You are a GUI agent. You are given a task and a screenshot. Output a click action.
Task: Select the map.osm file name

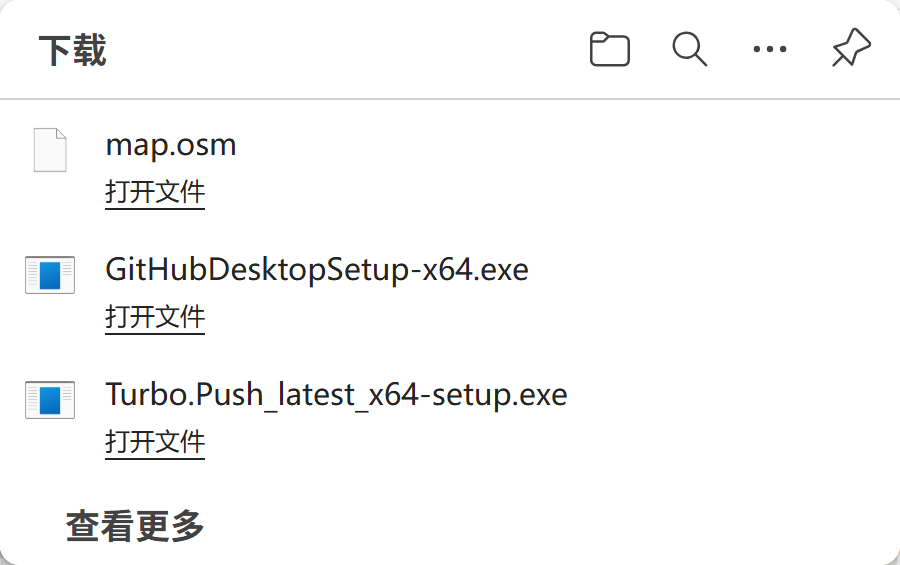[171, 145]
